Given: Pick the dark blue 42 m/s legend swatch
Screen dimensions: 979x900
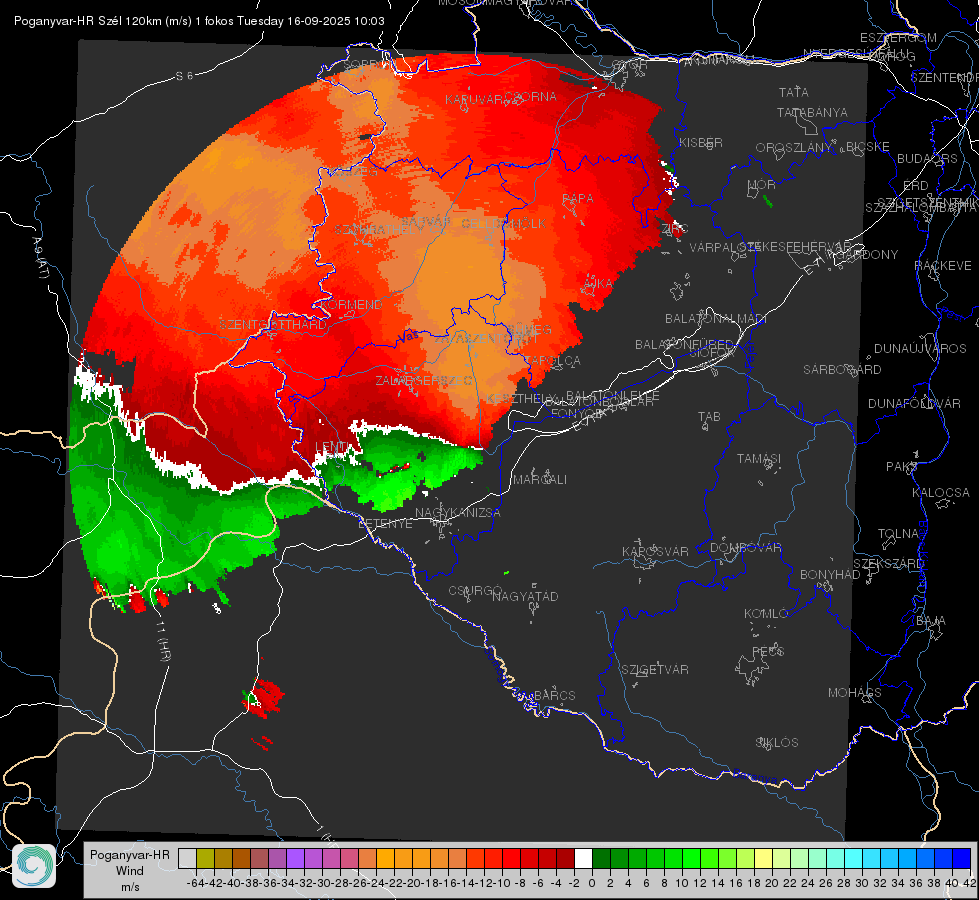Looking at the screenshot, I should 962,858.
